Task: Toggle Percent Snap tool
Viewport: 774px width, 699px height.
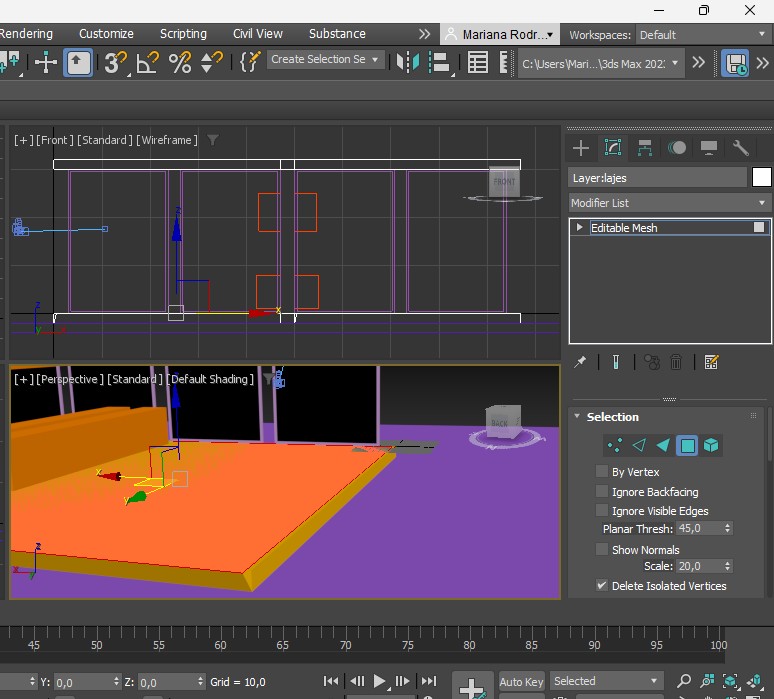Action: (x=180, y=62)
